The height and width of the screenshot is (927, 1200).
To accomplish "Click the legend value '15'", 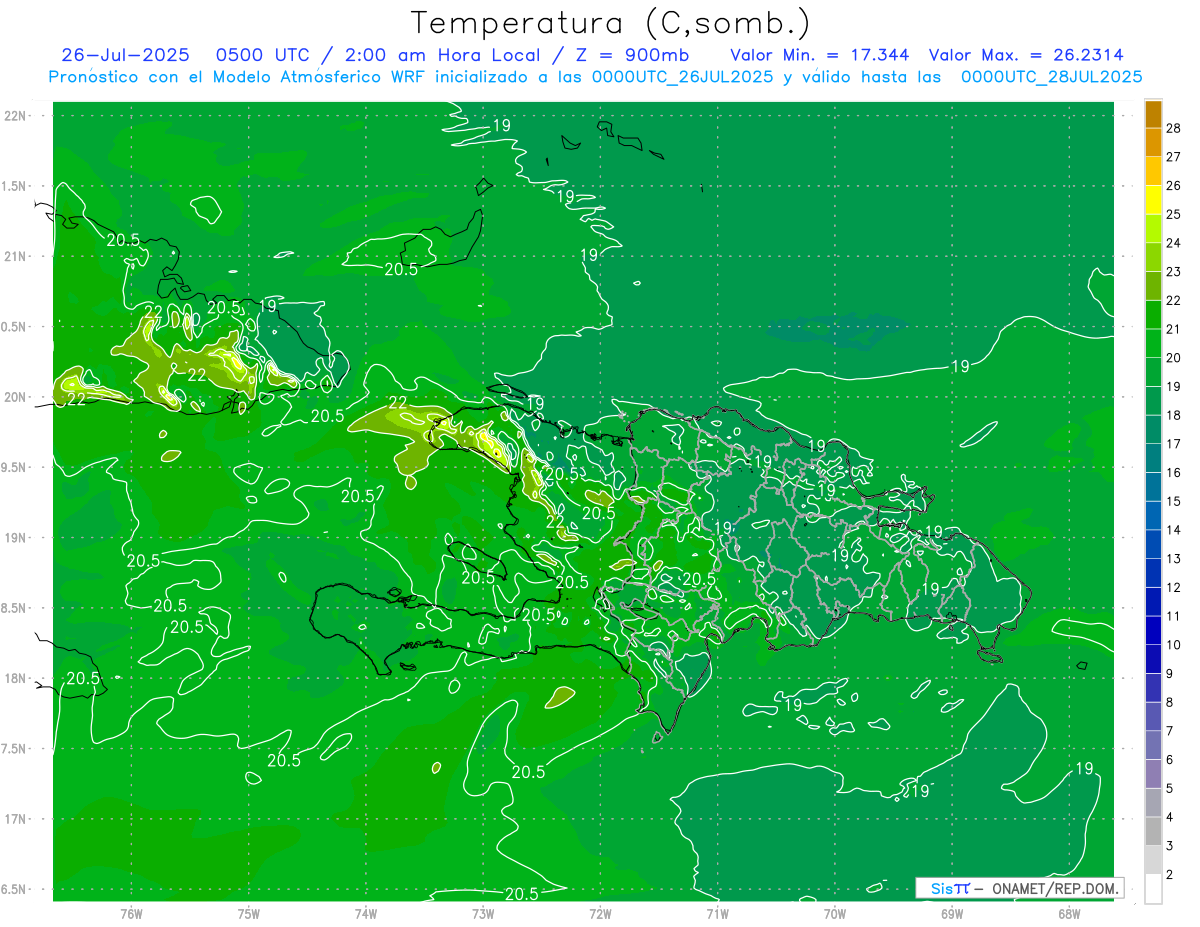I will 1174,501.
